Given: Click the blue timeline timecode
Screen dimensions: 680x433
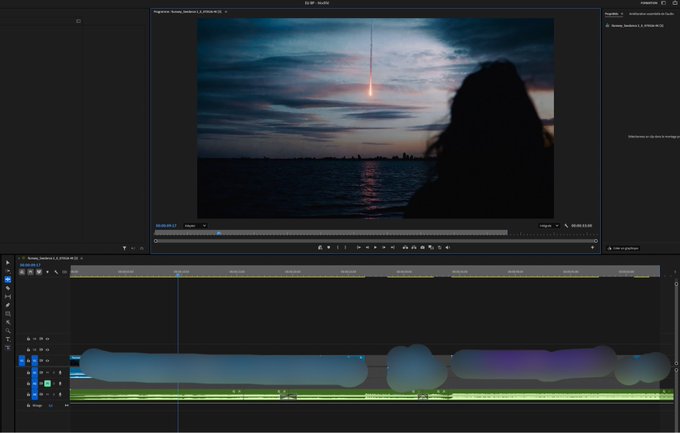Looking at the screenshot, I should (30, 265).
